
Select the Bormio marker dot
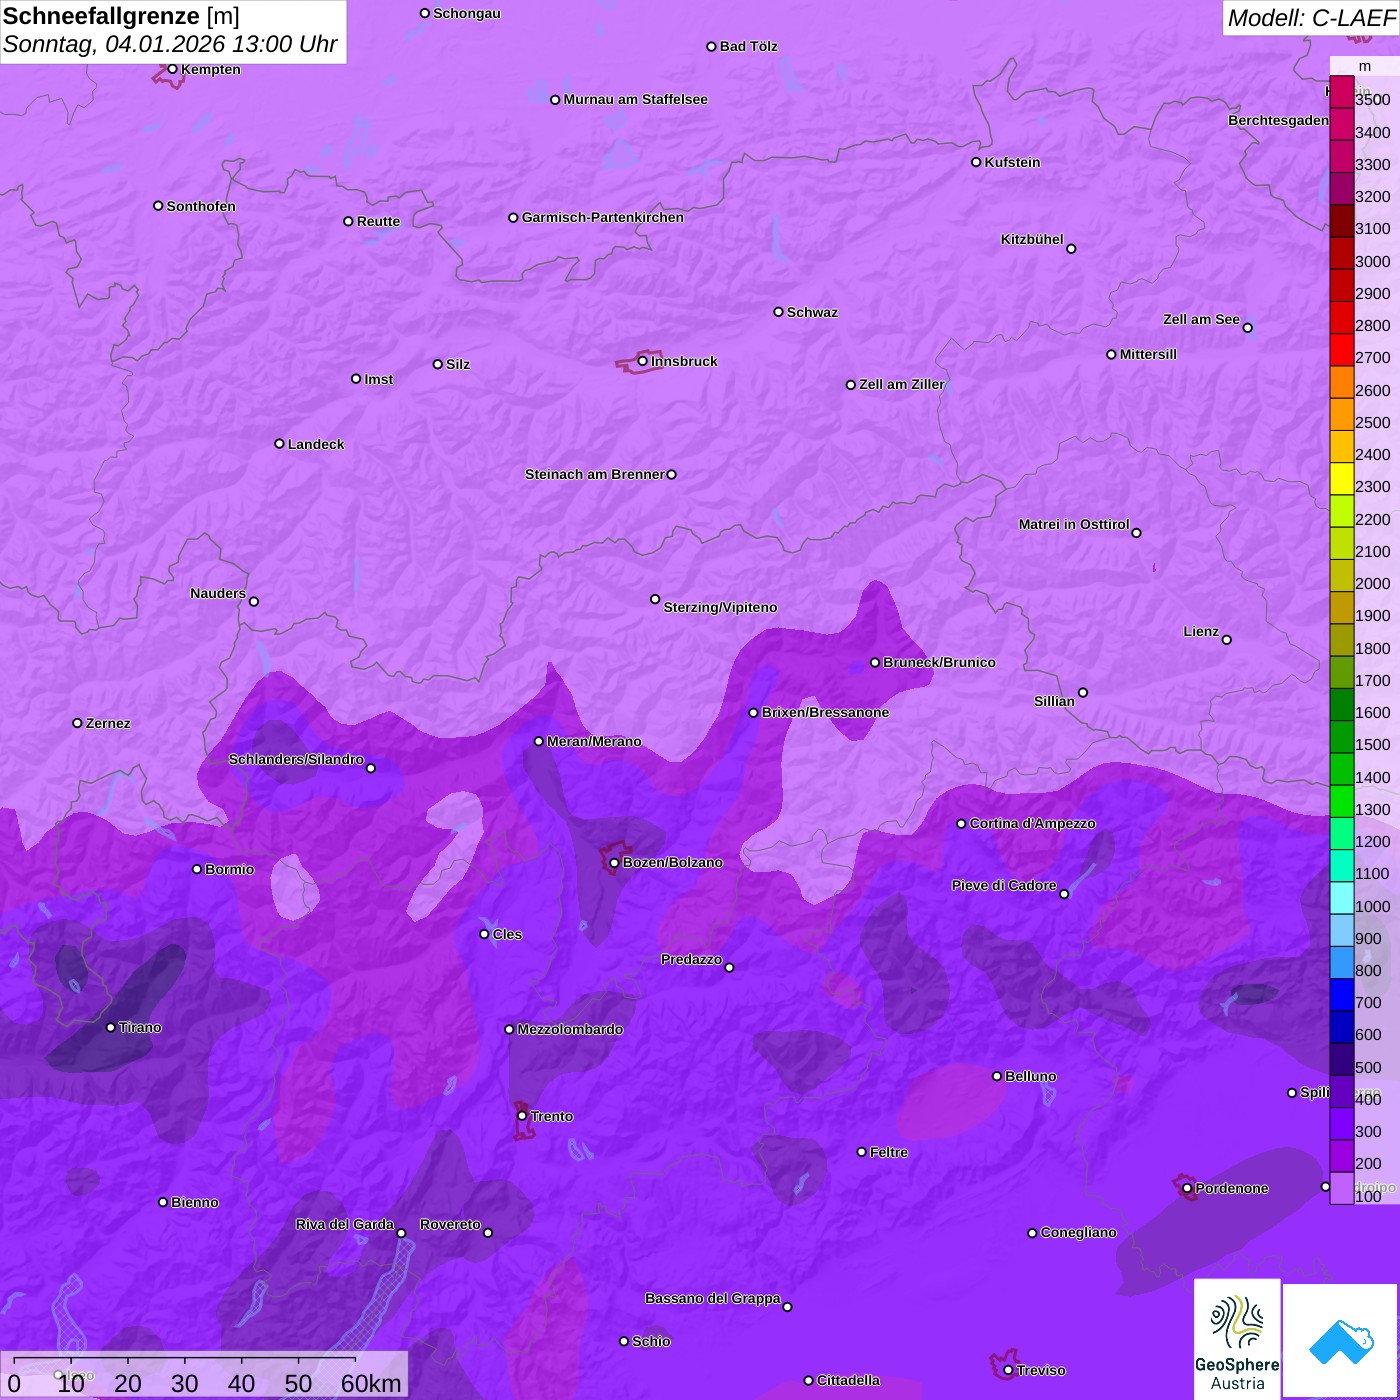[x=197, y=869]
